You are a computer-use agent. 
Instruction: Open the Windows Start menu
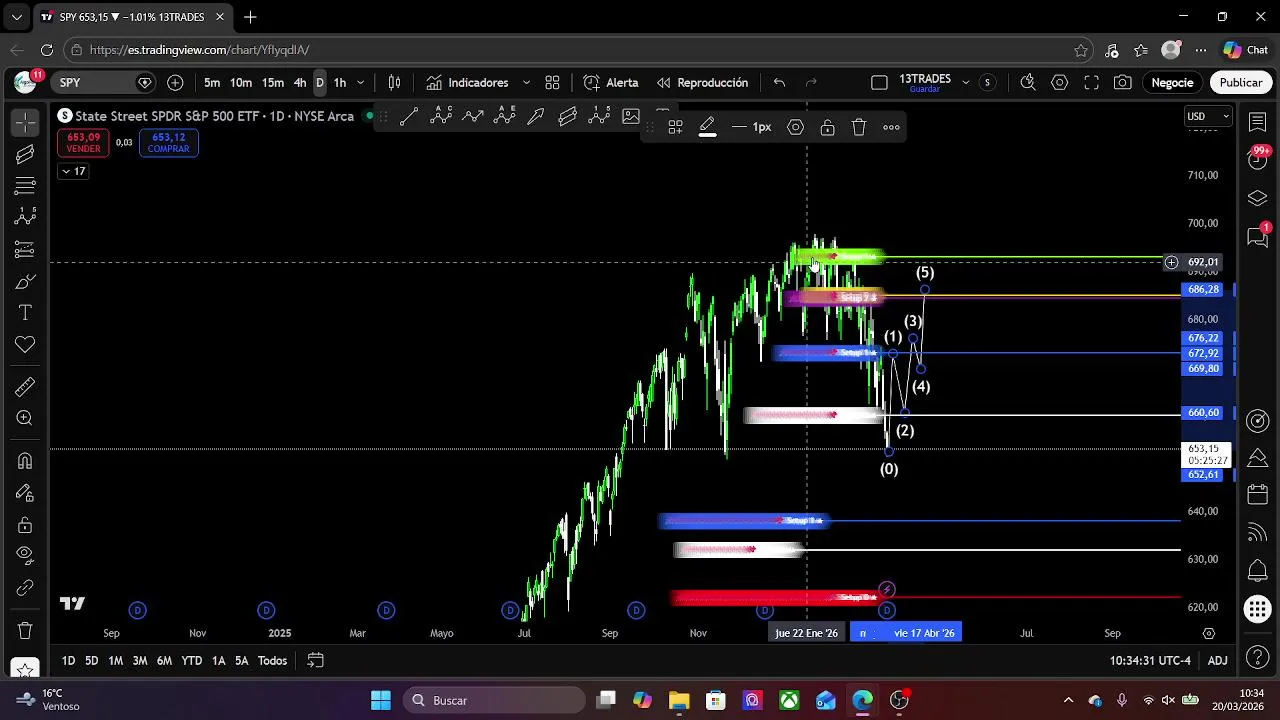pos(381,700)
